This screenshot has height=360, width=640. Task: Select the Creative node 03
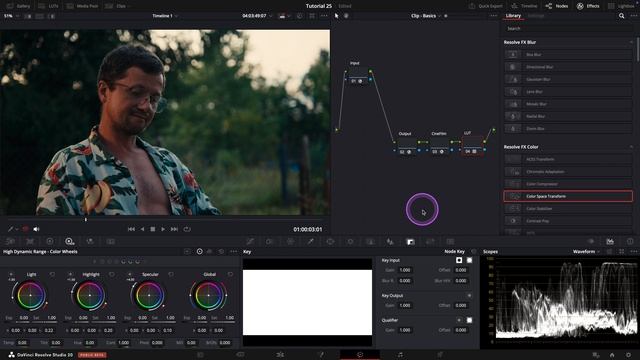click(x=439, y=146)
